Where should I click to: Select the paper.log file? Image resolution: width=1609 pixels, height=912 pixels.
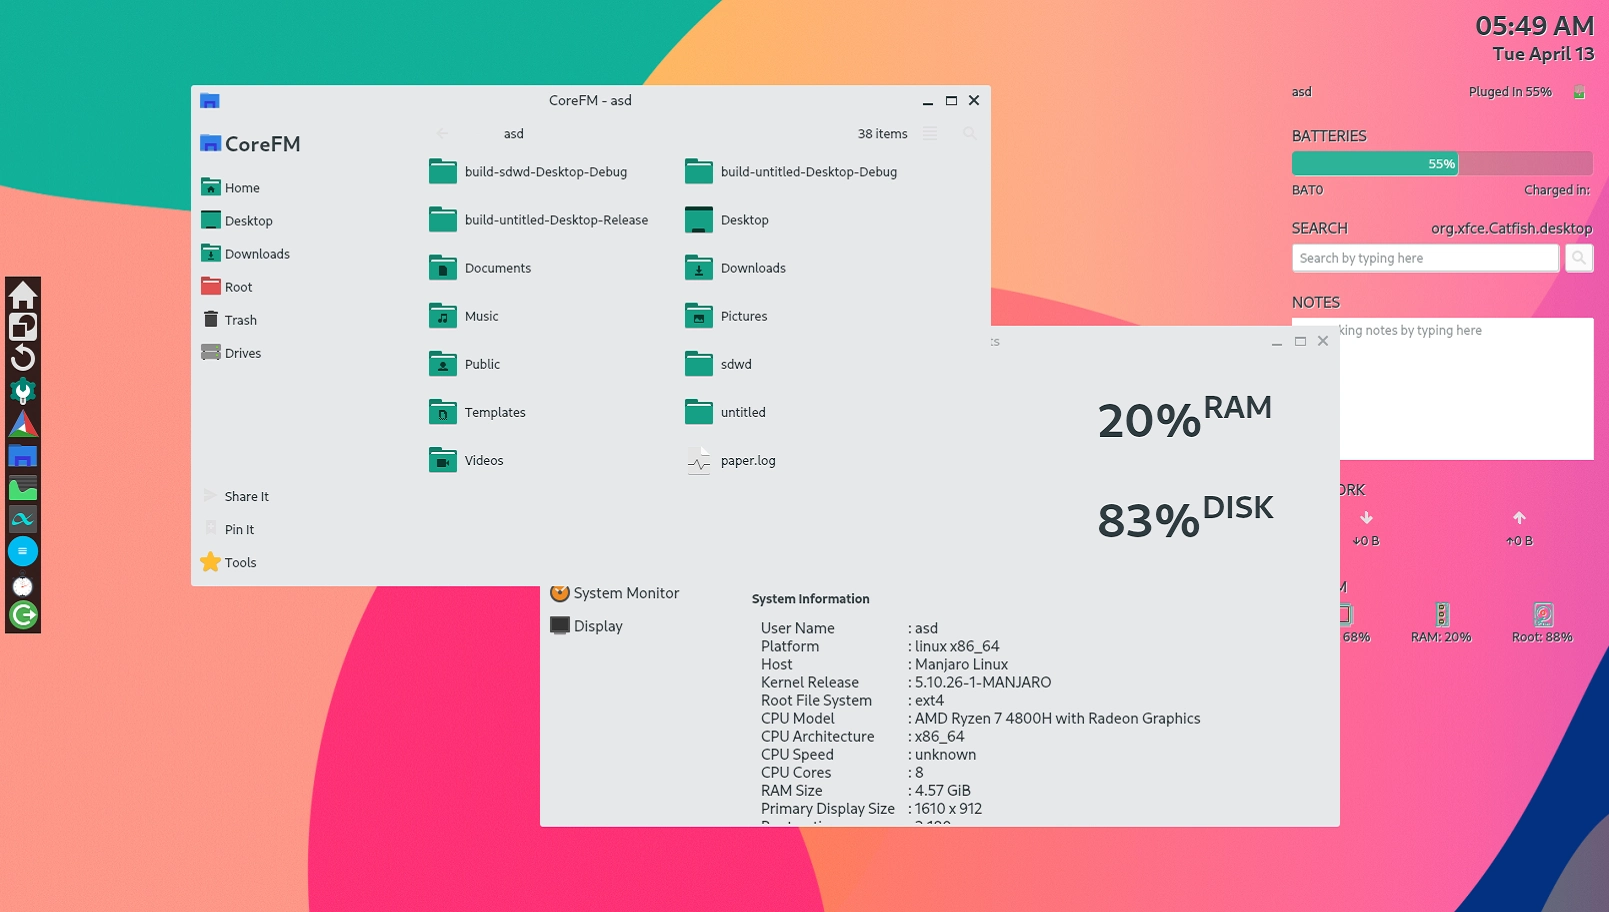(747, 461)
